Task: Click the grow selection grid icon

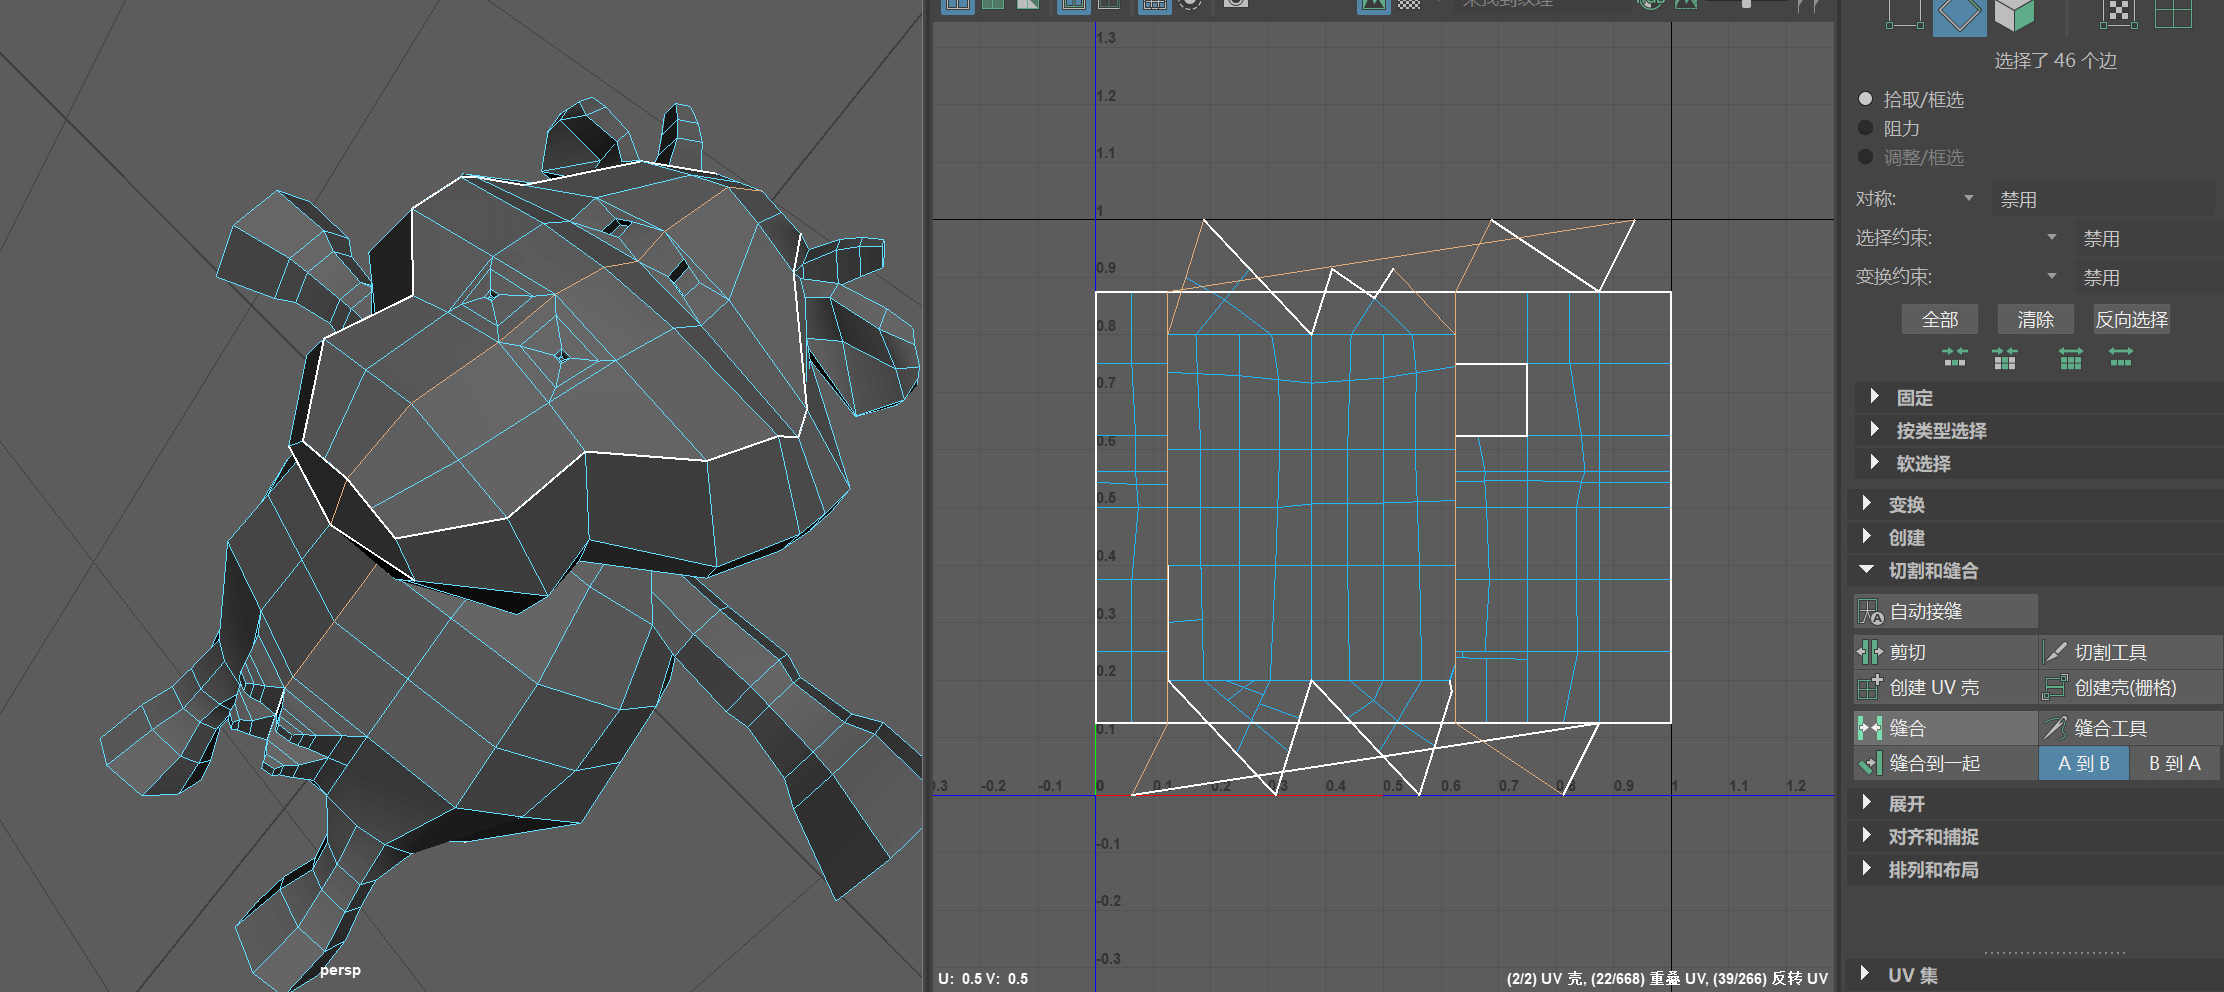Action: click(x=2071, y=357)
